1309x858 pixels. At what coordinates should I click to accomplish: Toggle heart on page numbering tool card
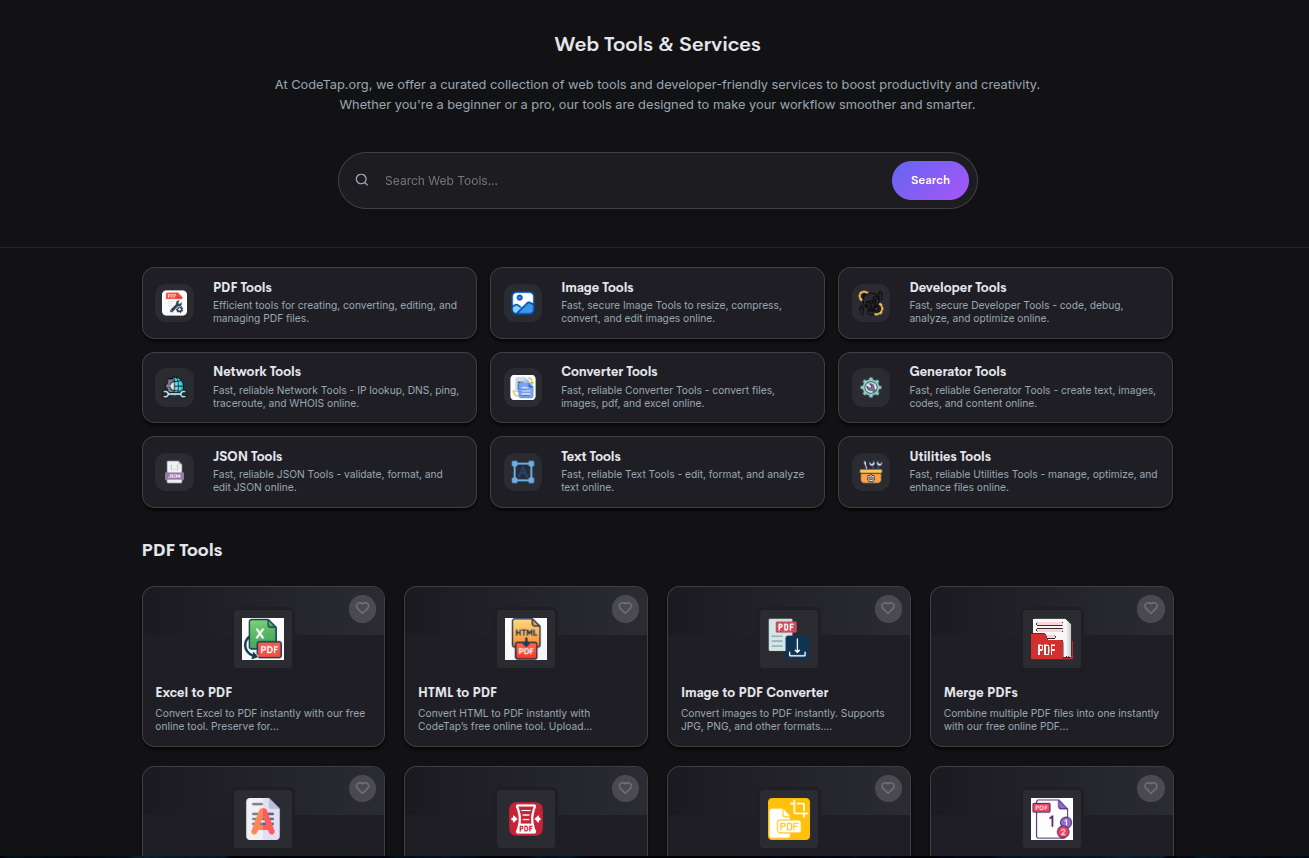1151,788
